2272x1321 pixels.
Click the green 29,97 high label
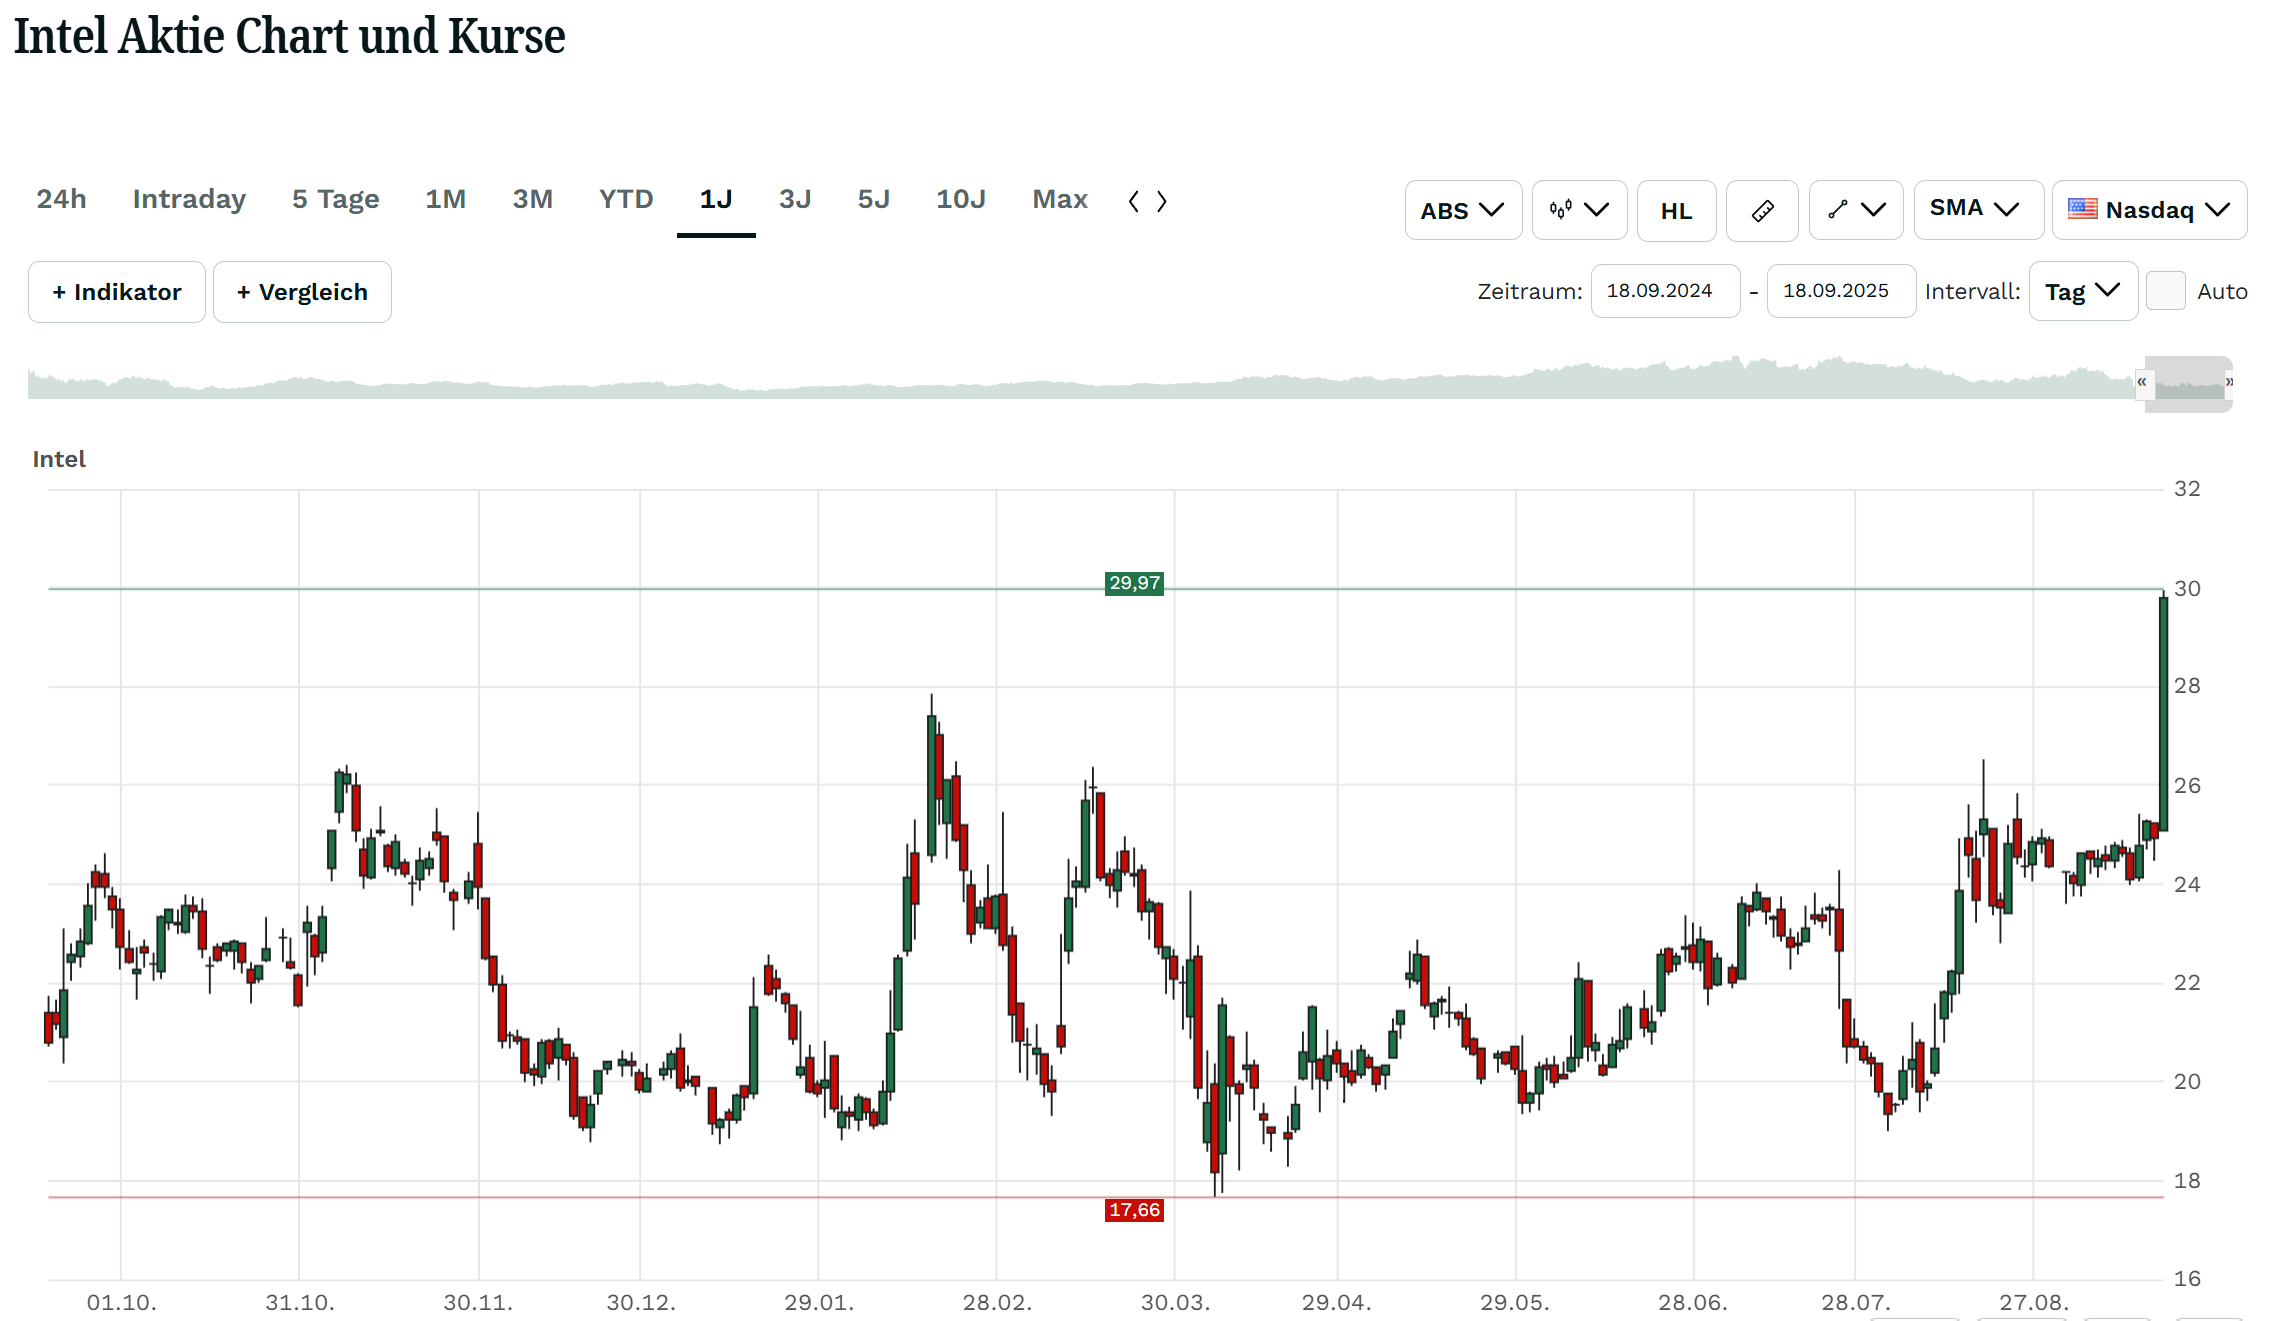point(1134,583)
